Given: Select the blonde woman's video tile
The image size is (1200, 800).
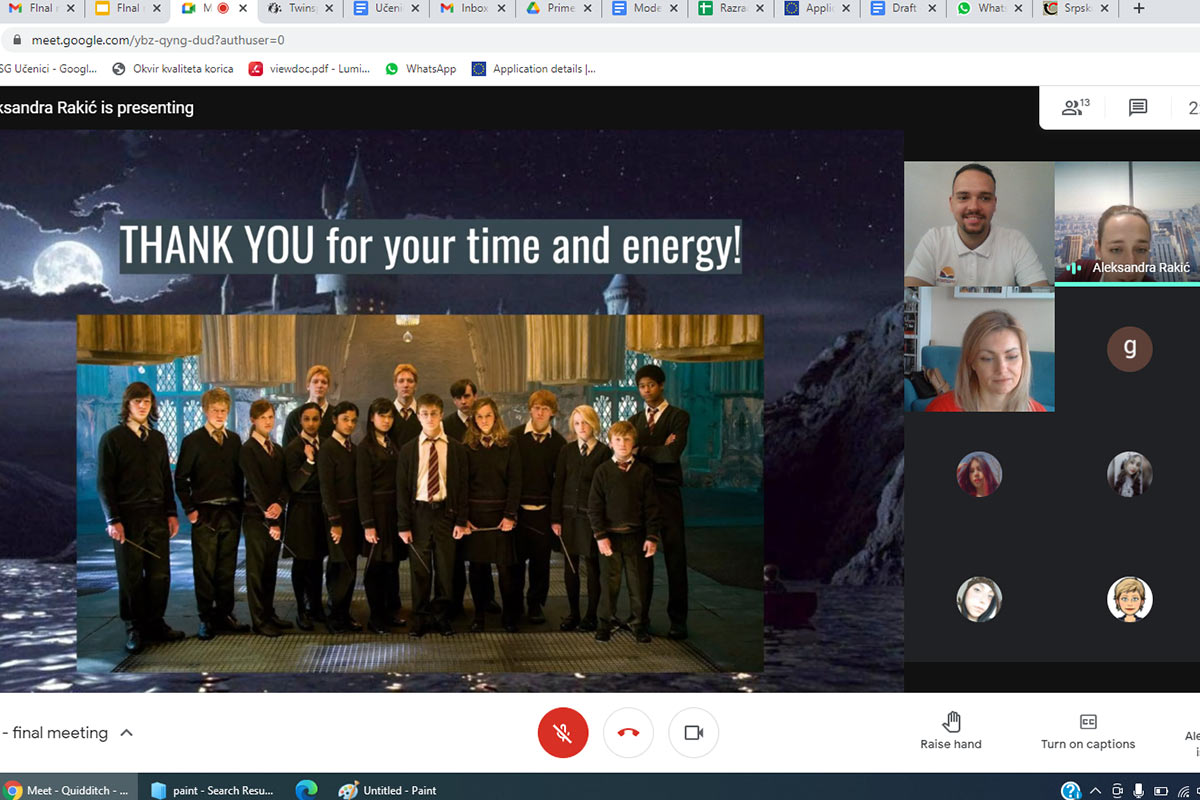Looking at the screenshot, I should (979, 349).
